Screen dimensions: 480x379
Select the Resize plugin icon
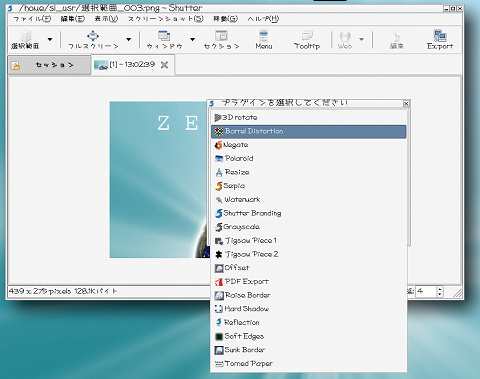tap(219, 172)
